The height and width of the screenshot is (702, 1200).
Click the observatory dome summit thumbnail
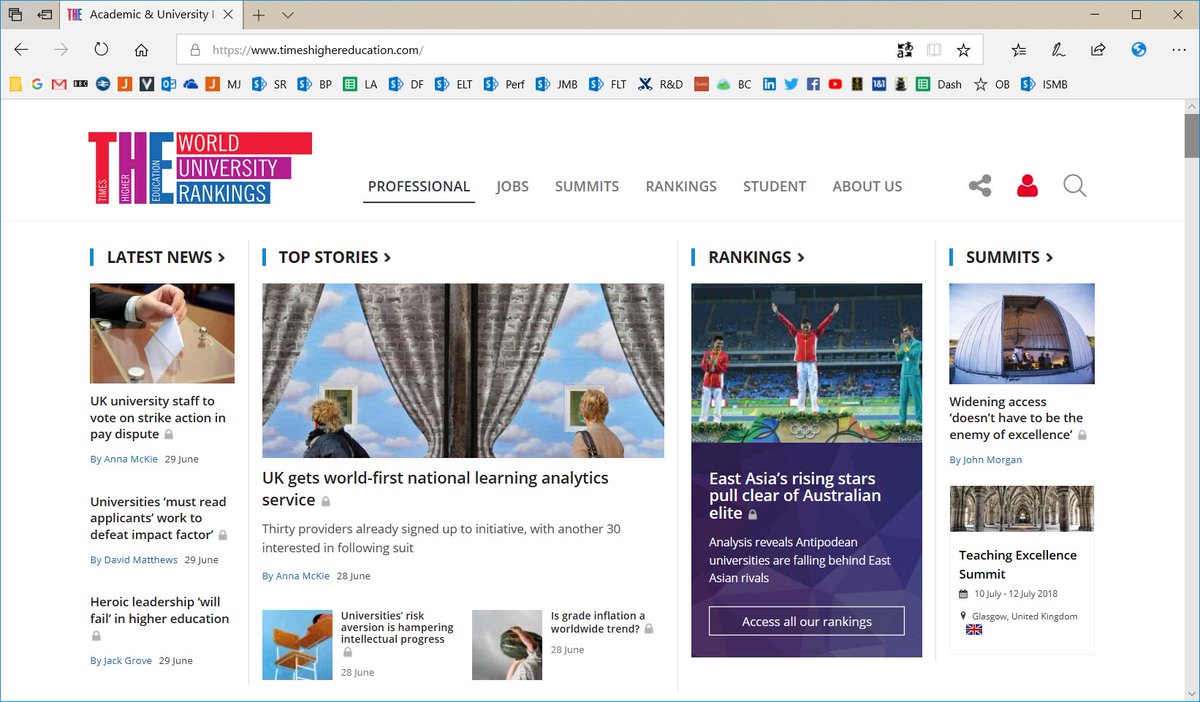[1021, 333]
